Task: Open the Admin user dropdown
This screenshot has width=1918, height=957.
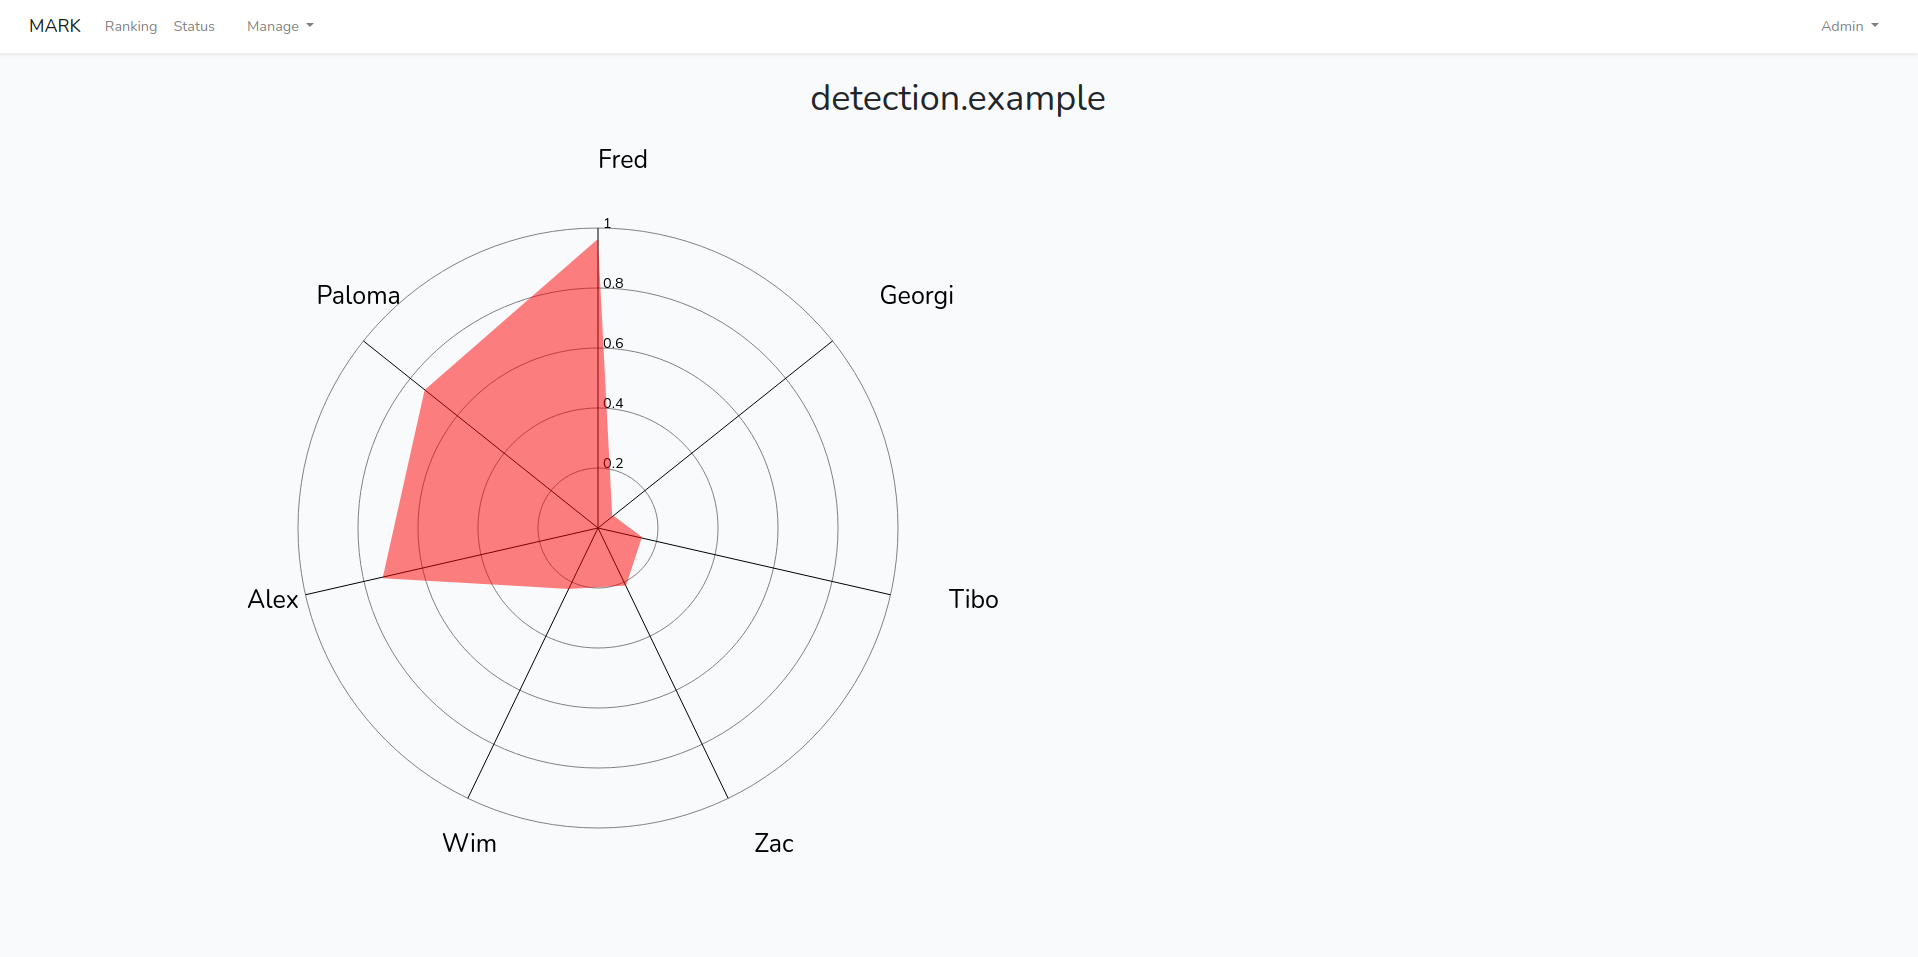Action: pyautogui.click(x=1849, y=26)
